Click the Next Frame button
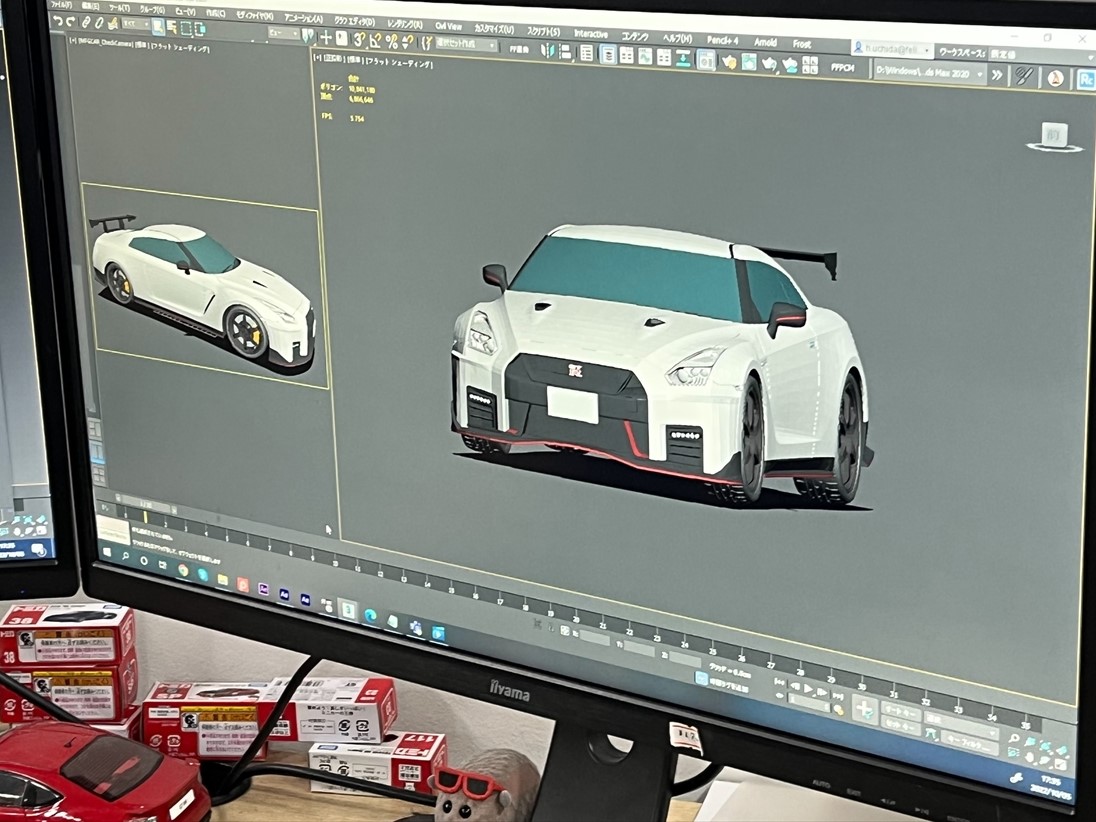Image resolution: width=1096 pixels, height=822 pixels. coord(822,691)
